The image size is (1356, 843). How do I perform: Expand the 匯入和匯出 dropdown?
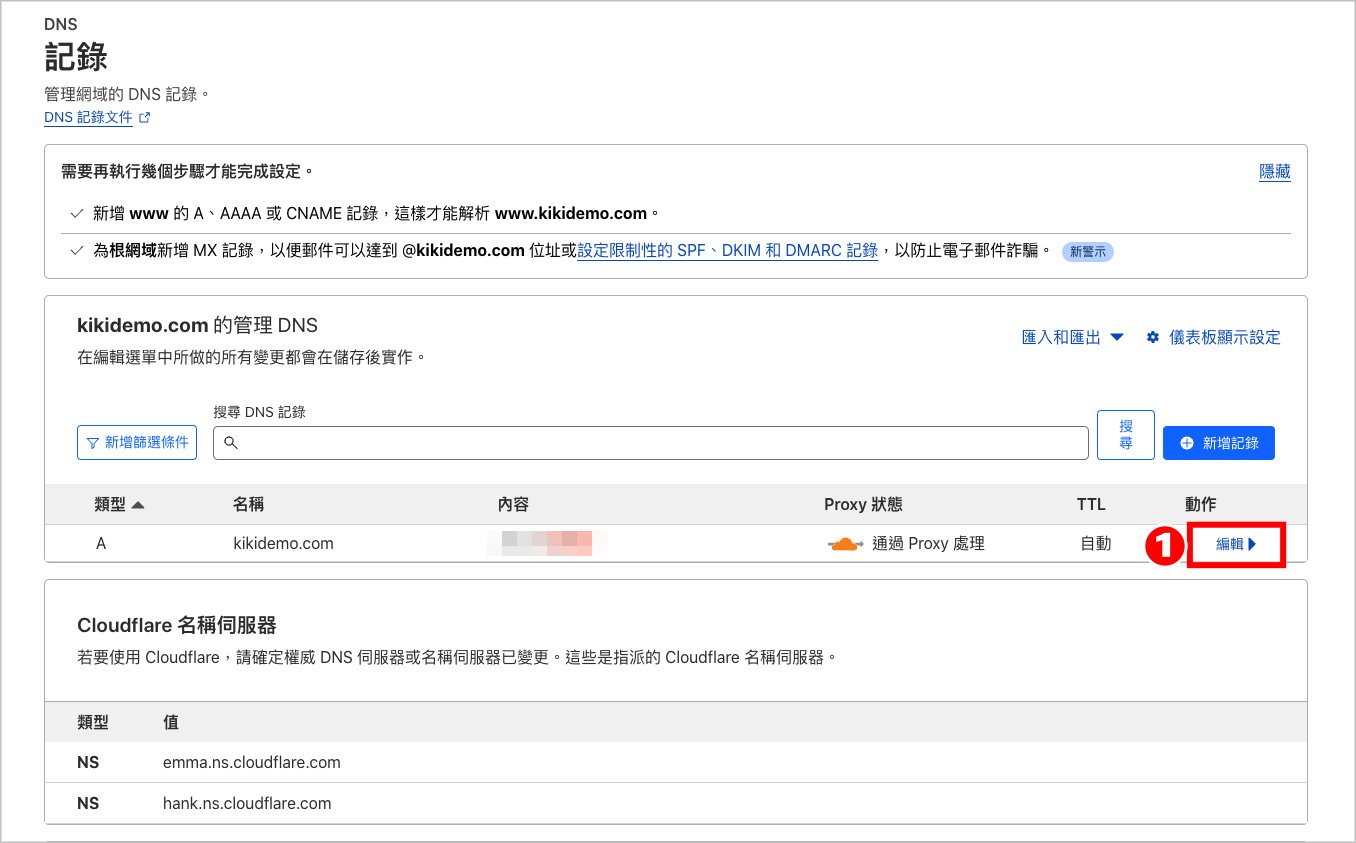pyautogui.click(x=1073, y=338)
